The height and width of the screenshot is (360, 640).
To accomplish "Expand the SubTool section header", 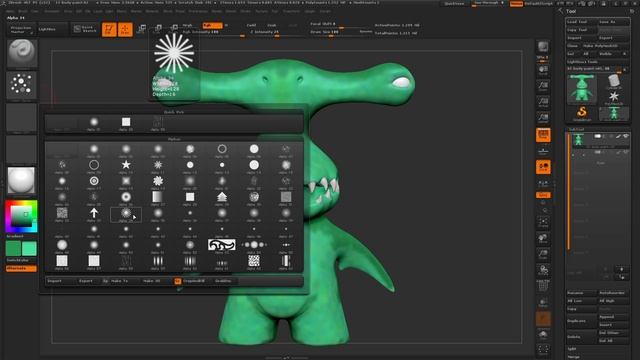I will (x=577, y=129).
